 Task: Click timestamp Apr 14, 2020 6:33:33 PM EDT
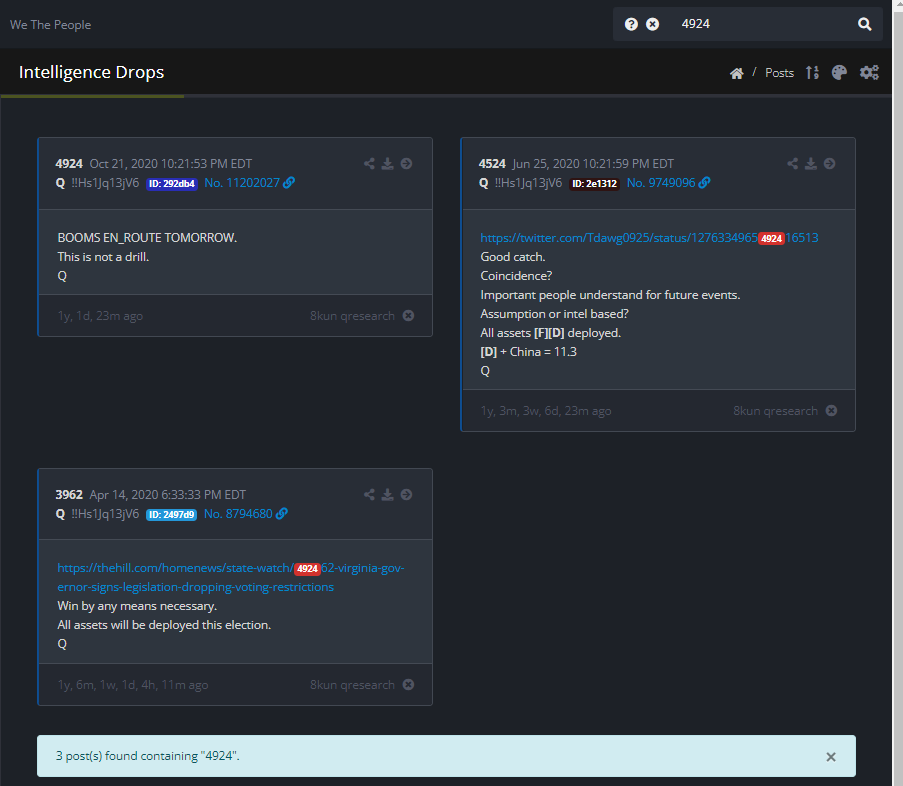pos(168,495)
